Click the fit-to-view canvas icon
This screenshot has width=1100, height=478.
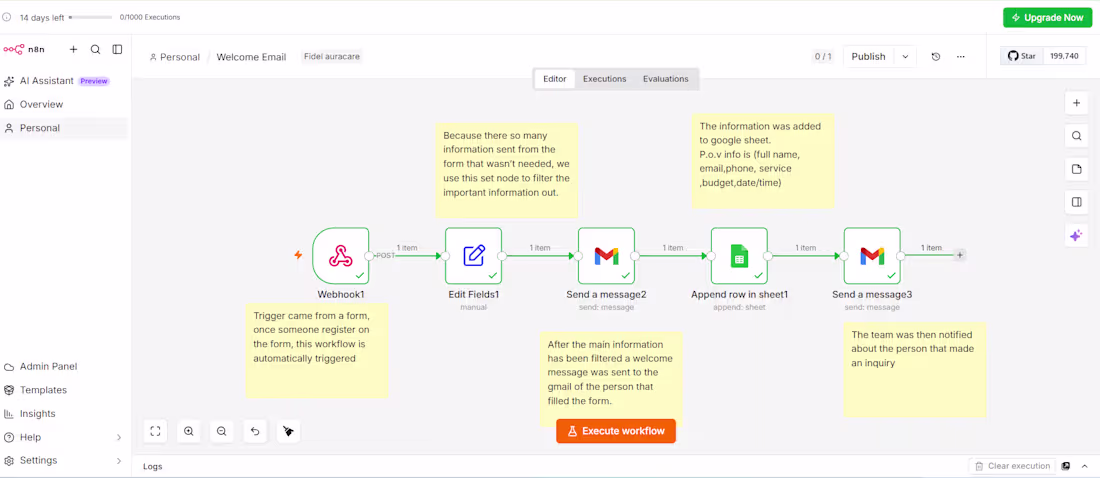click(155, 431)
